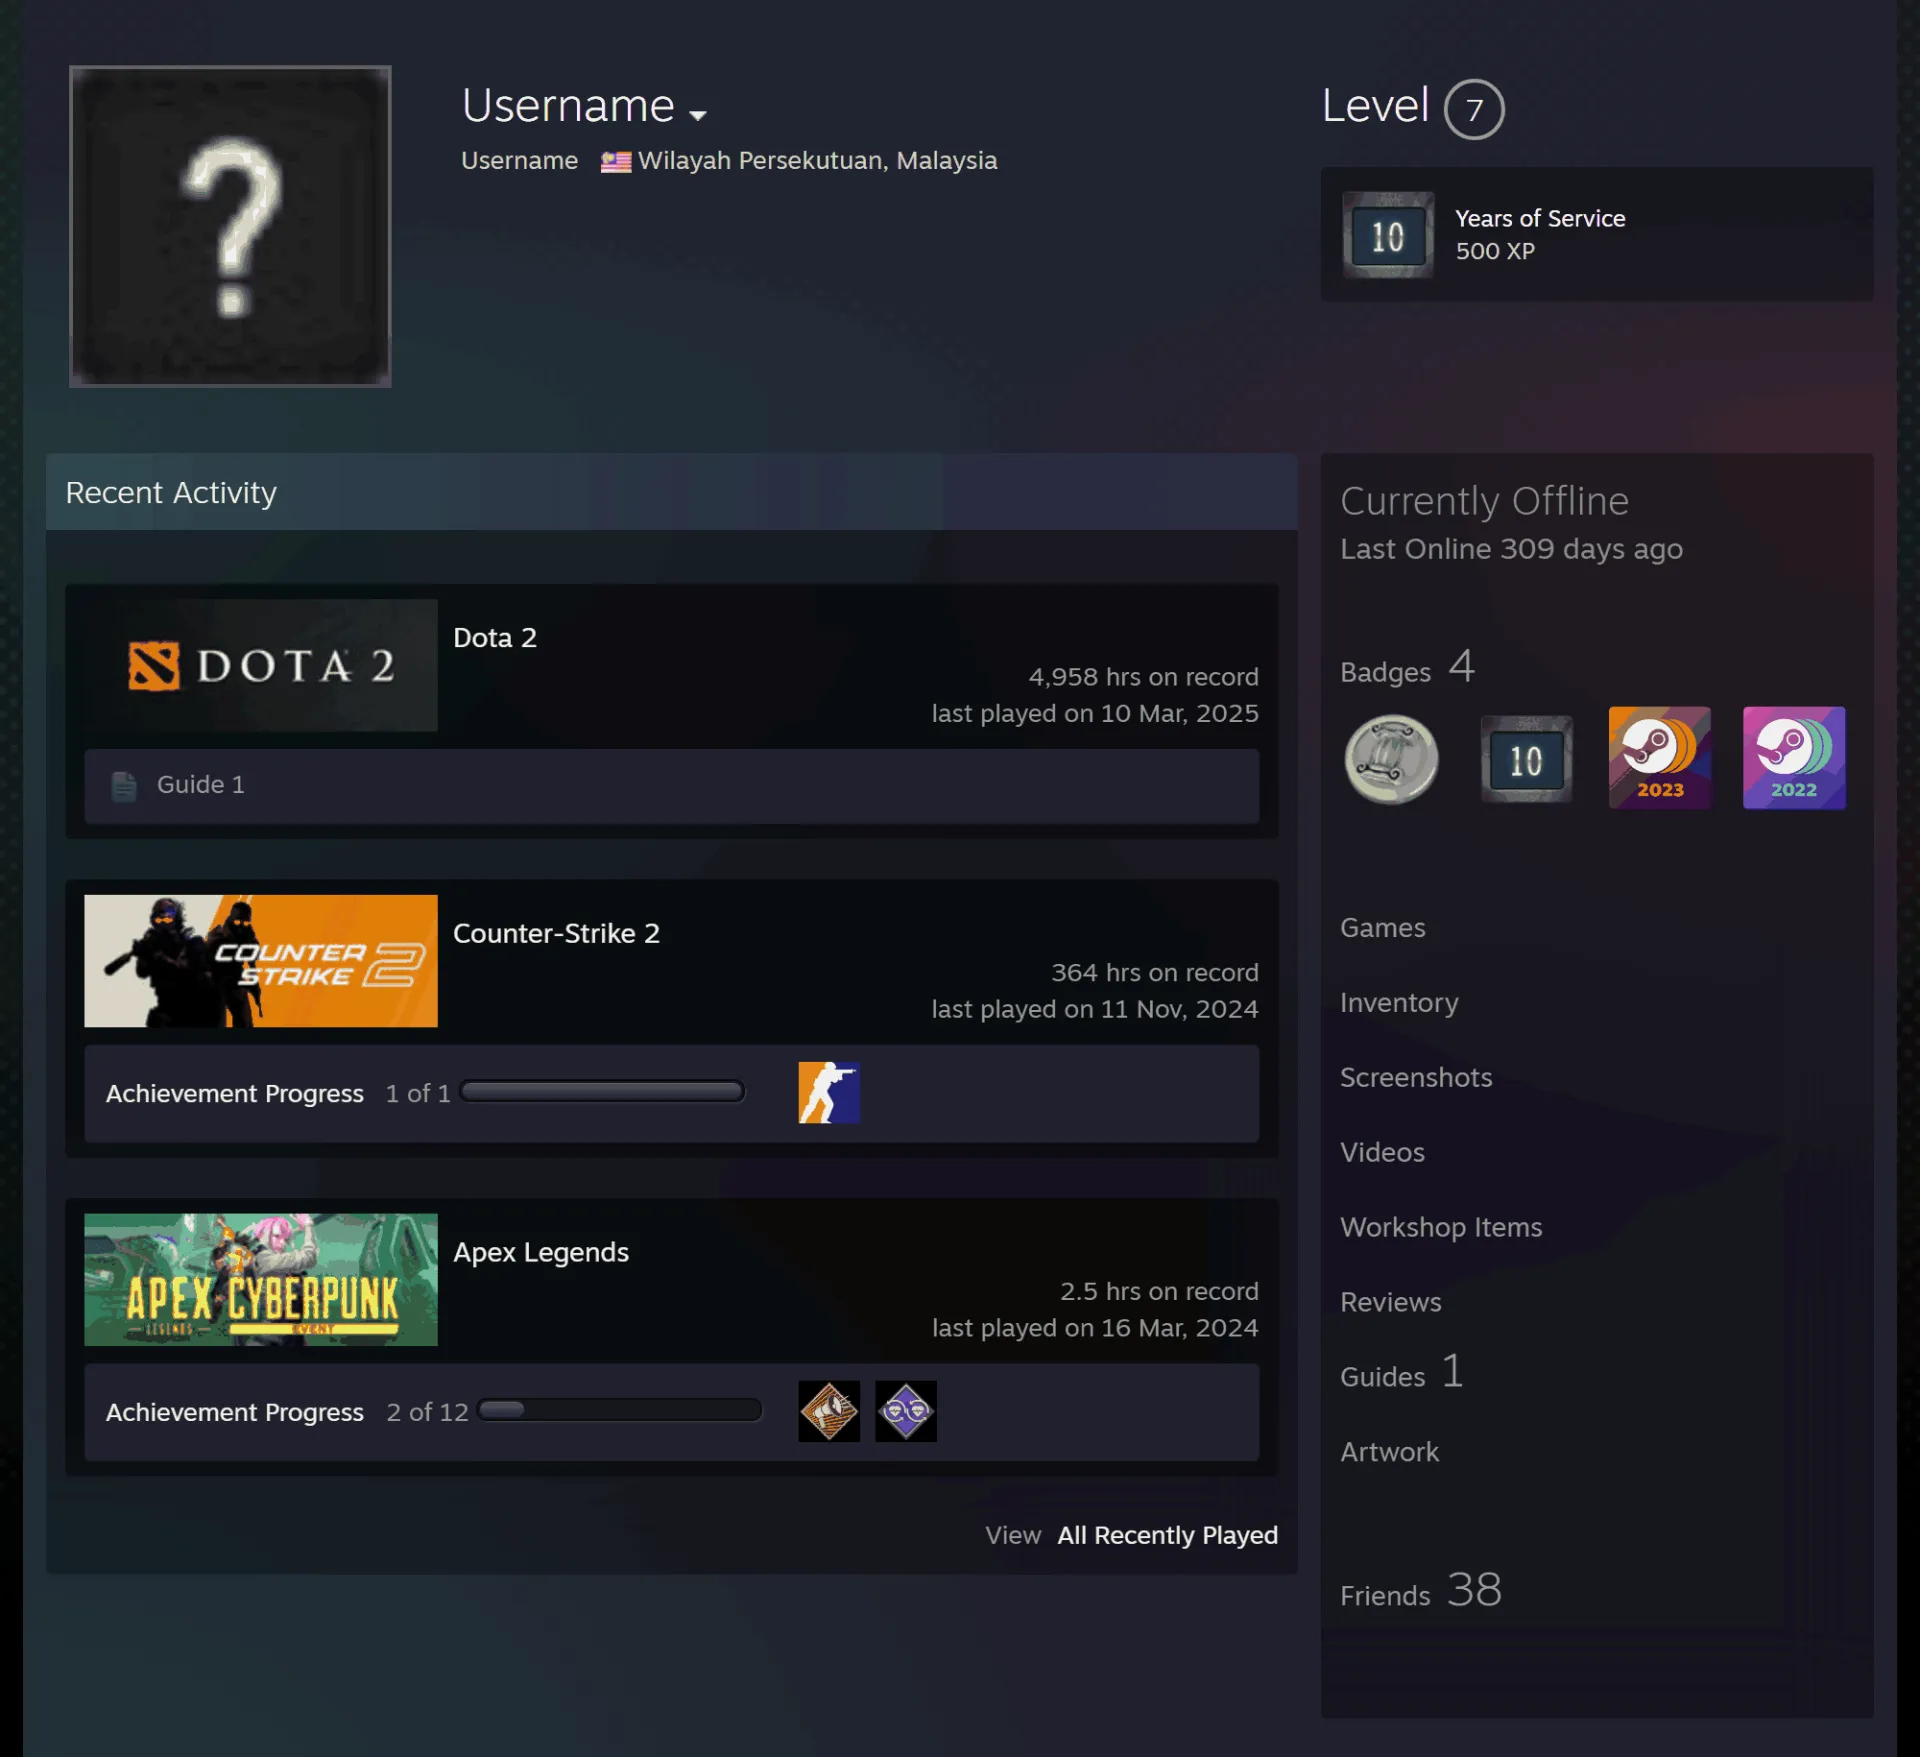The width and height of the screenshot is (1920, 1757).
Task: Open the Workshop Items link
Action: coord(1441,1228)
